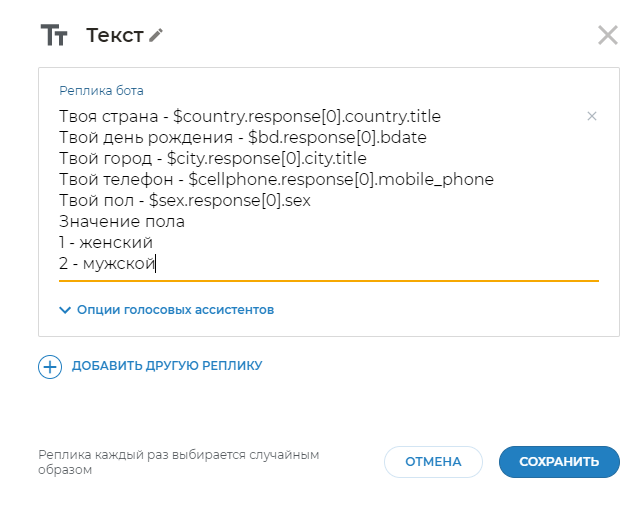
Task: Click the pencil icon to rename the block
Action: [x=156, y=36]
